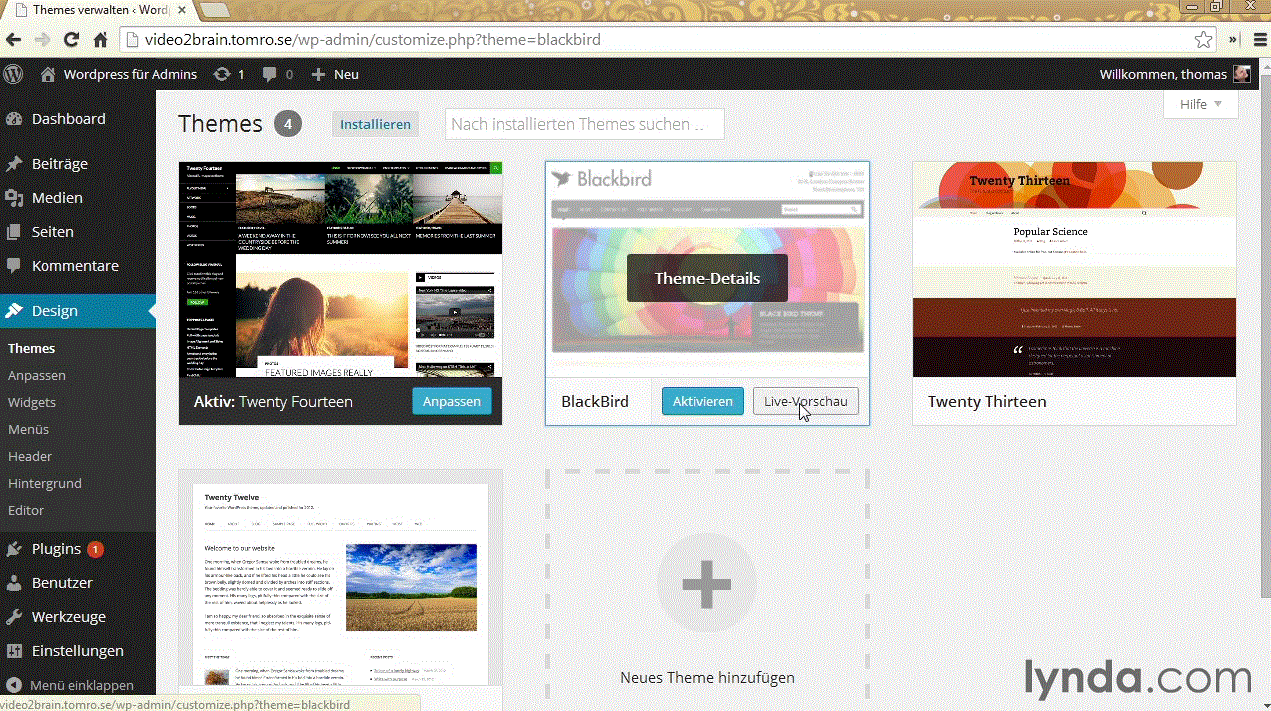Click the Installieren button

375,124
